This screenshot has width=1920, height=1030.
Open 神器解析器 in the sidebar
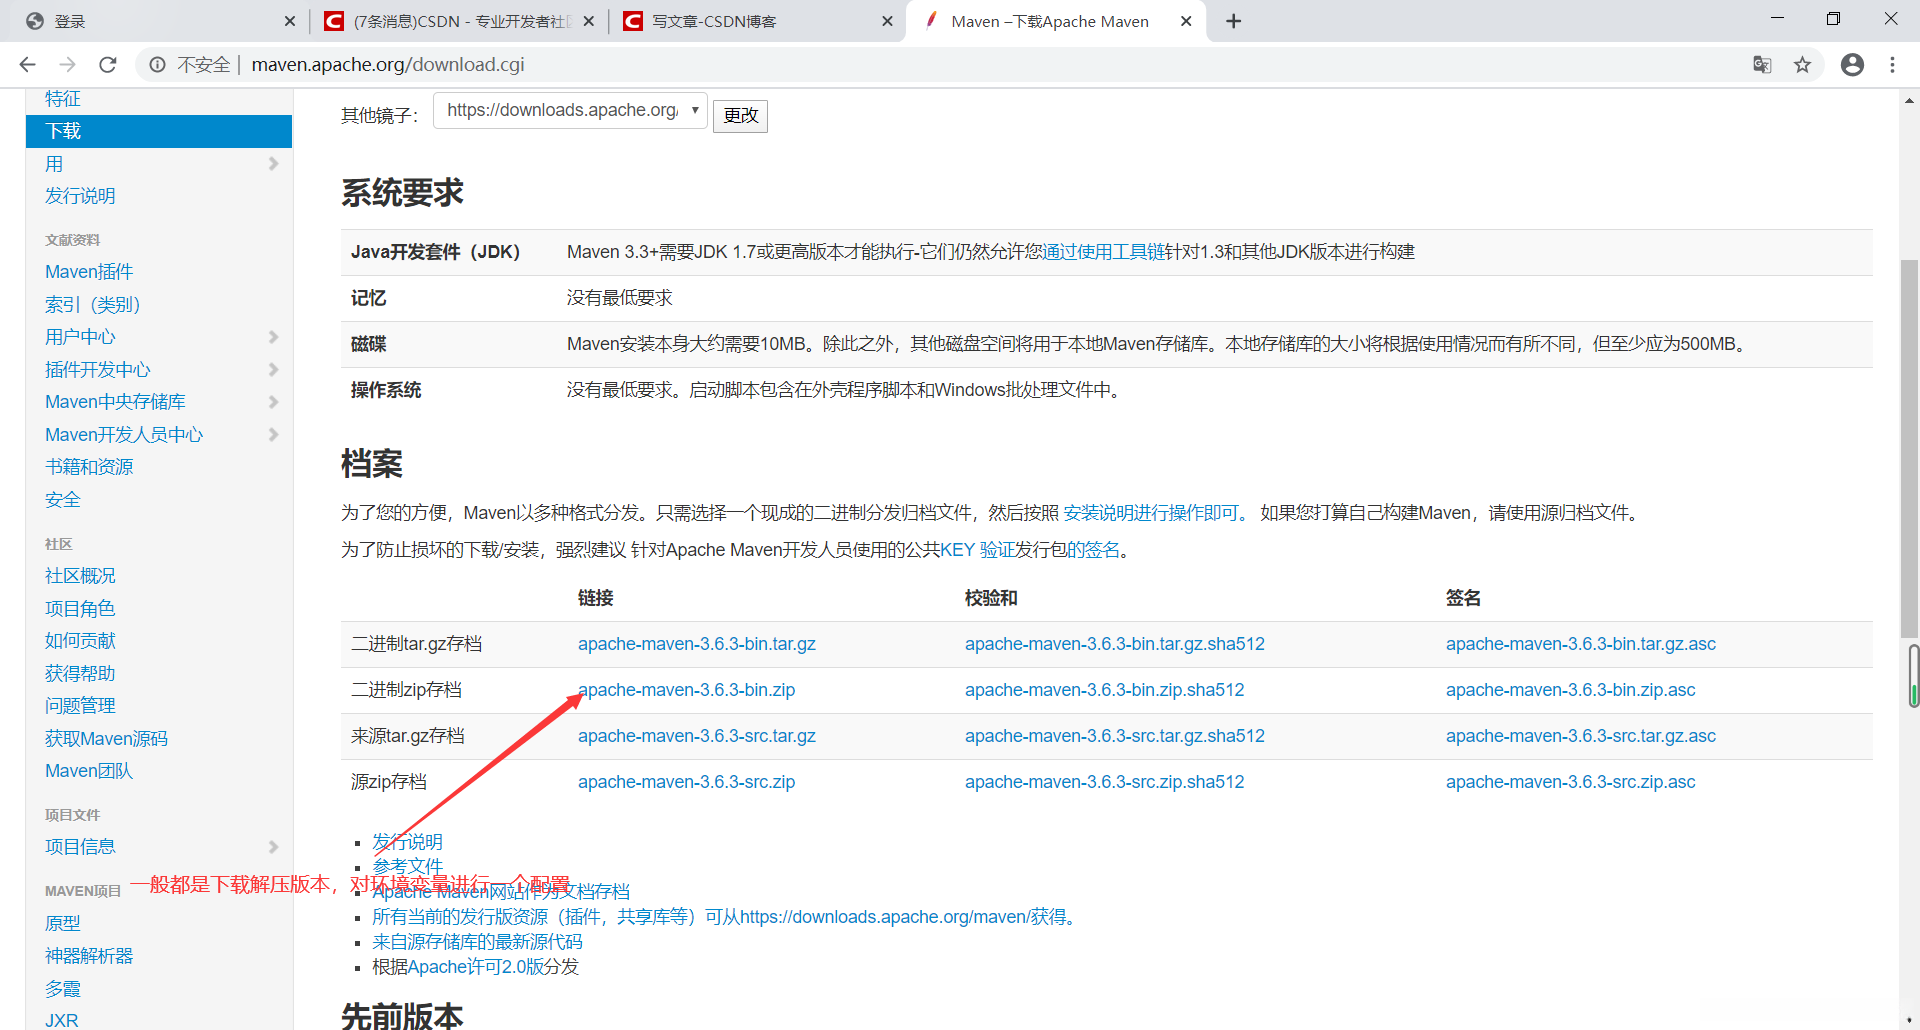89,956
